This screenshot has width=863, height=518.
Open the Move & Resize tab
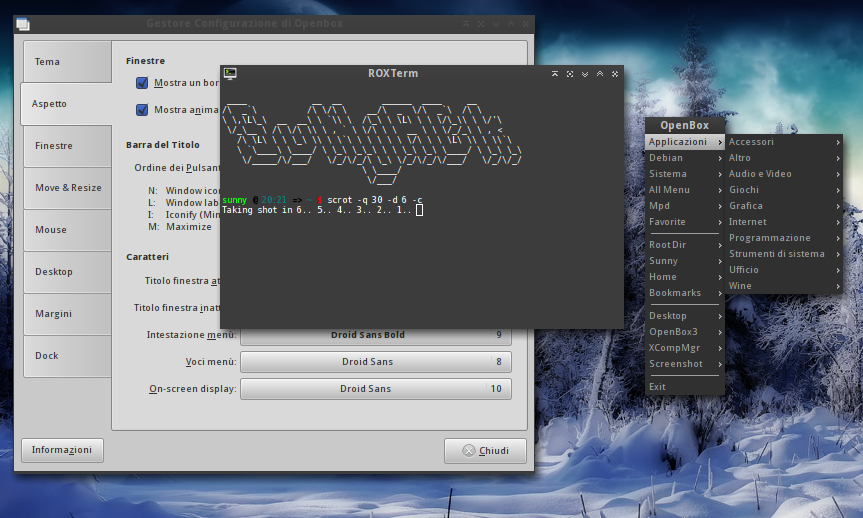67,188
